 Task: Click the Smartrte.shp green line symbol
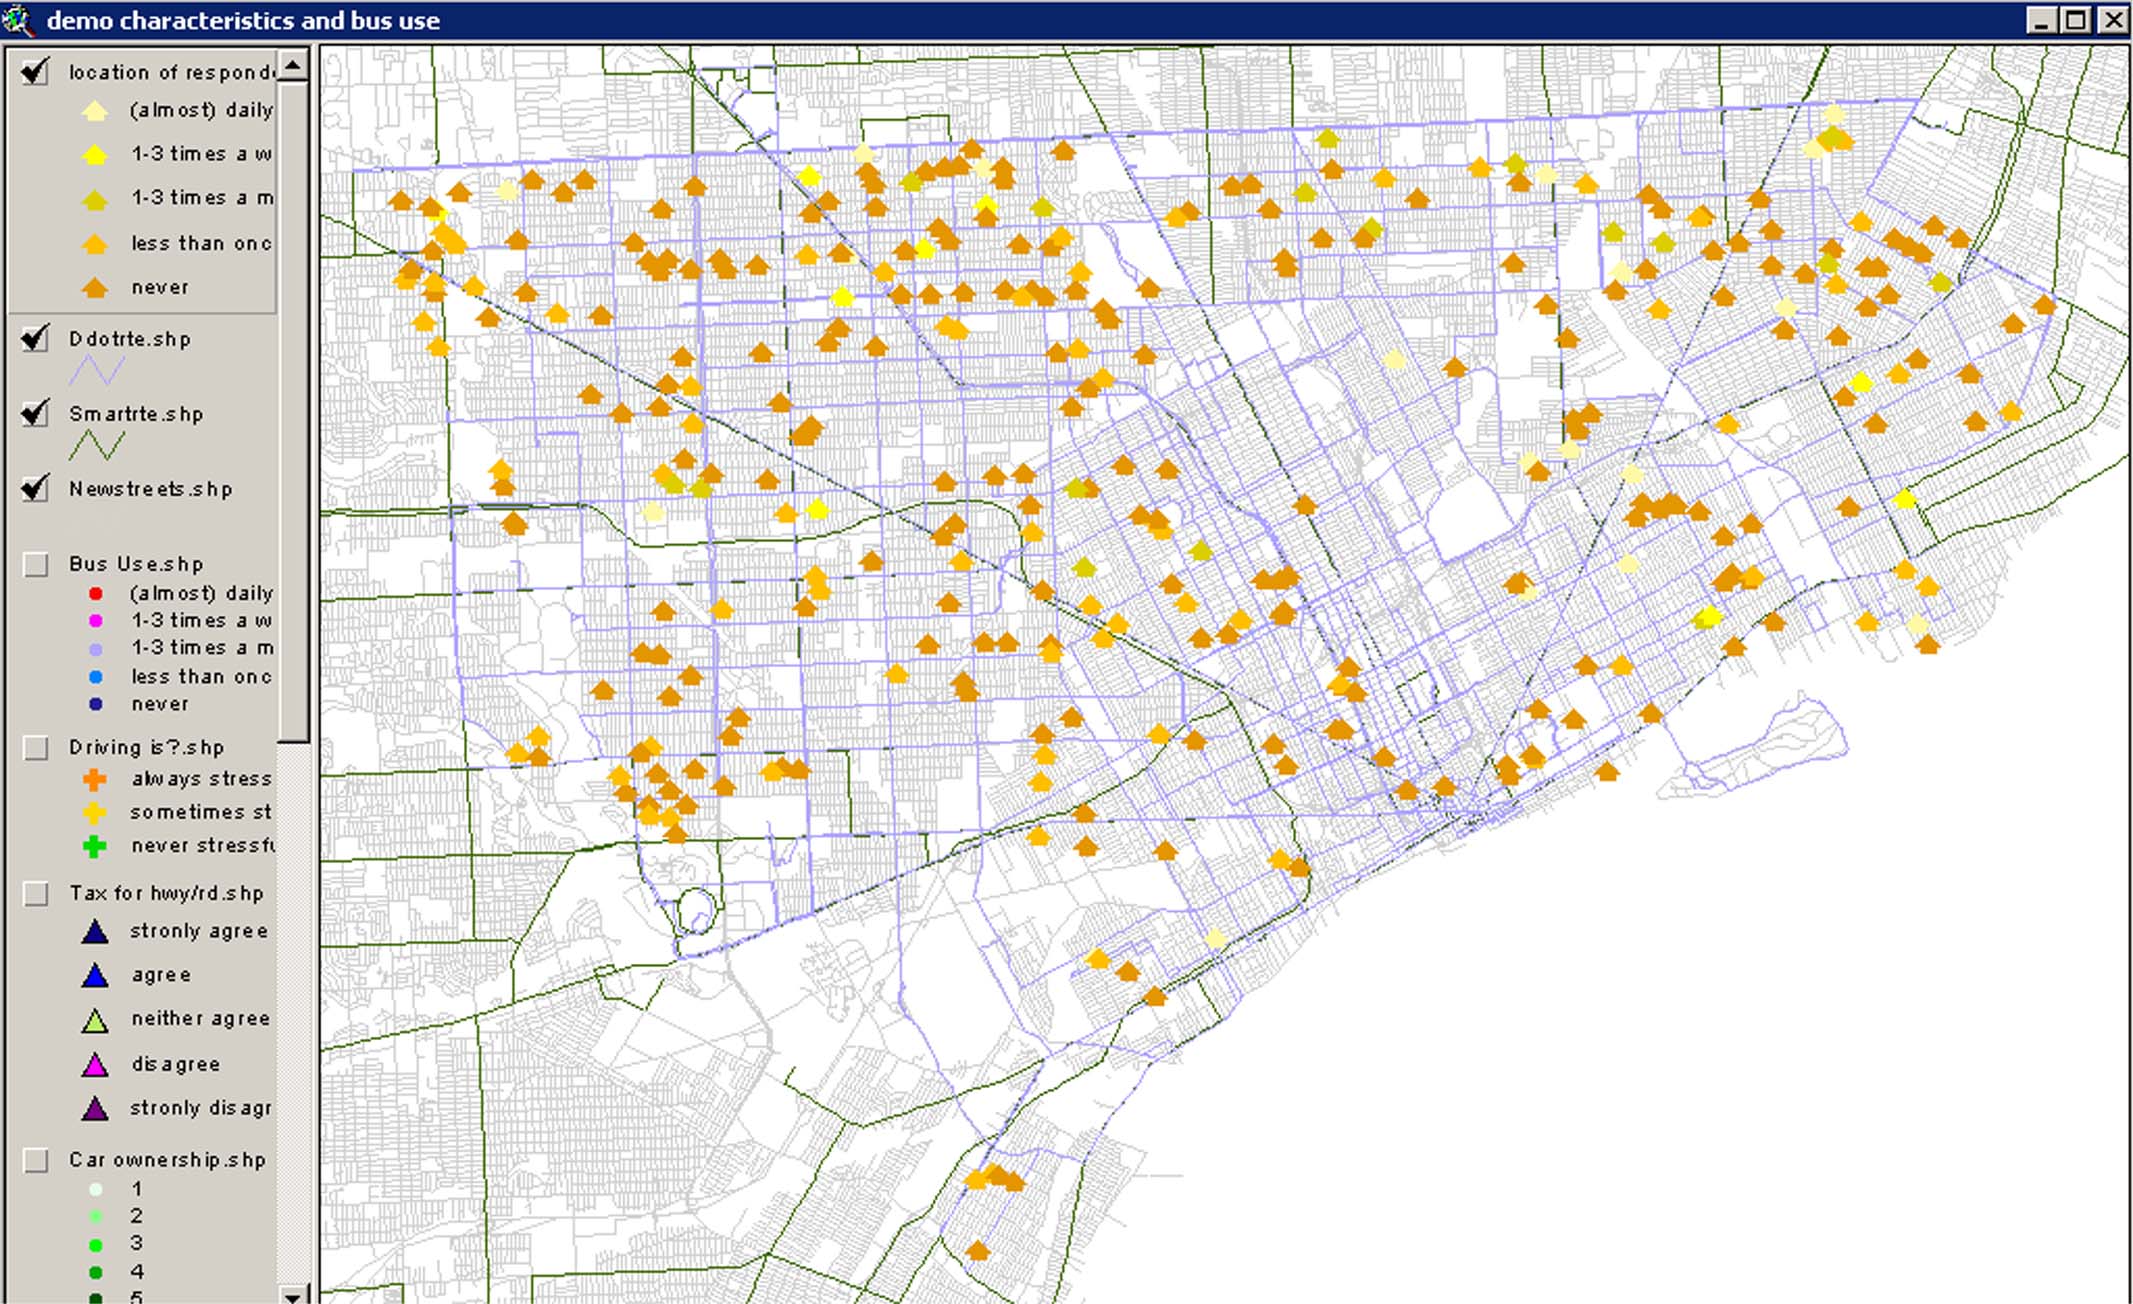point(96,446)
